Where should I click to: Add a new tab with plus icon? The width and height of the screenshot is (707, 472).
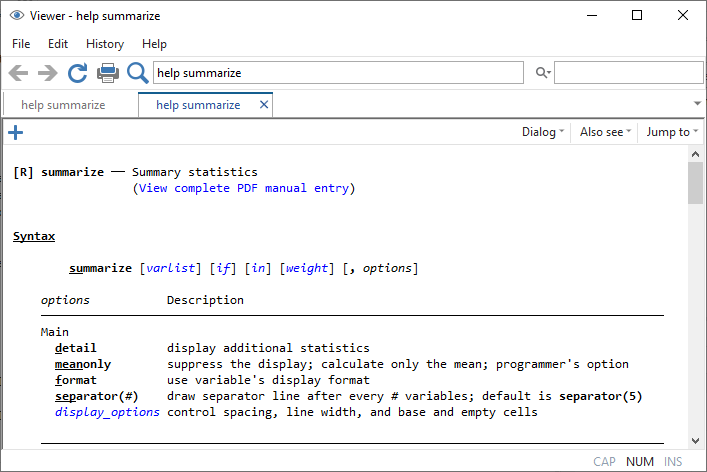click(15, 132)
